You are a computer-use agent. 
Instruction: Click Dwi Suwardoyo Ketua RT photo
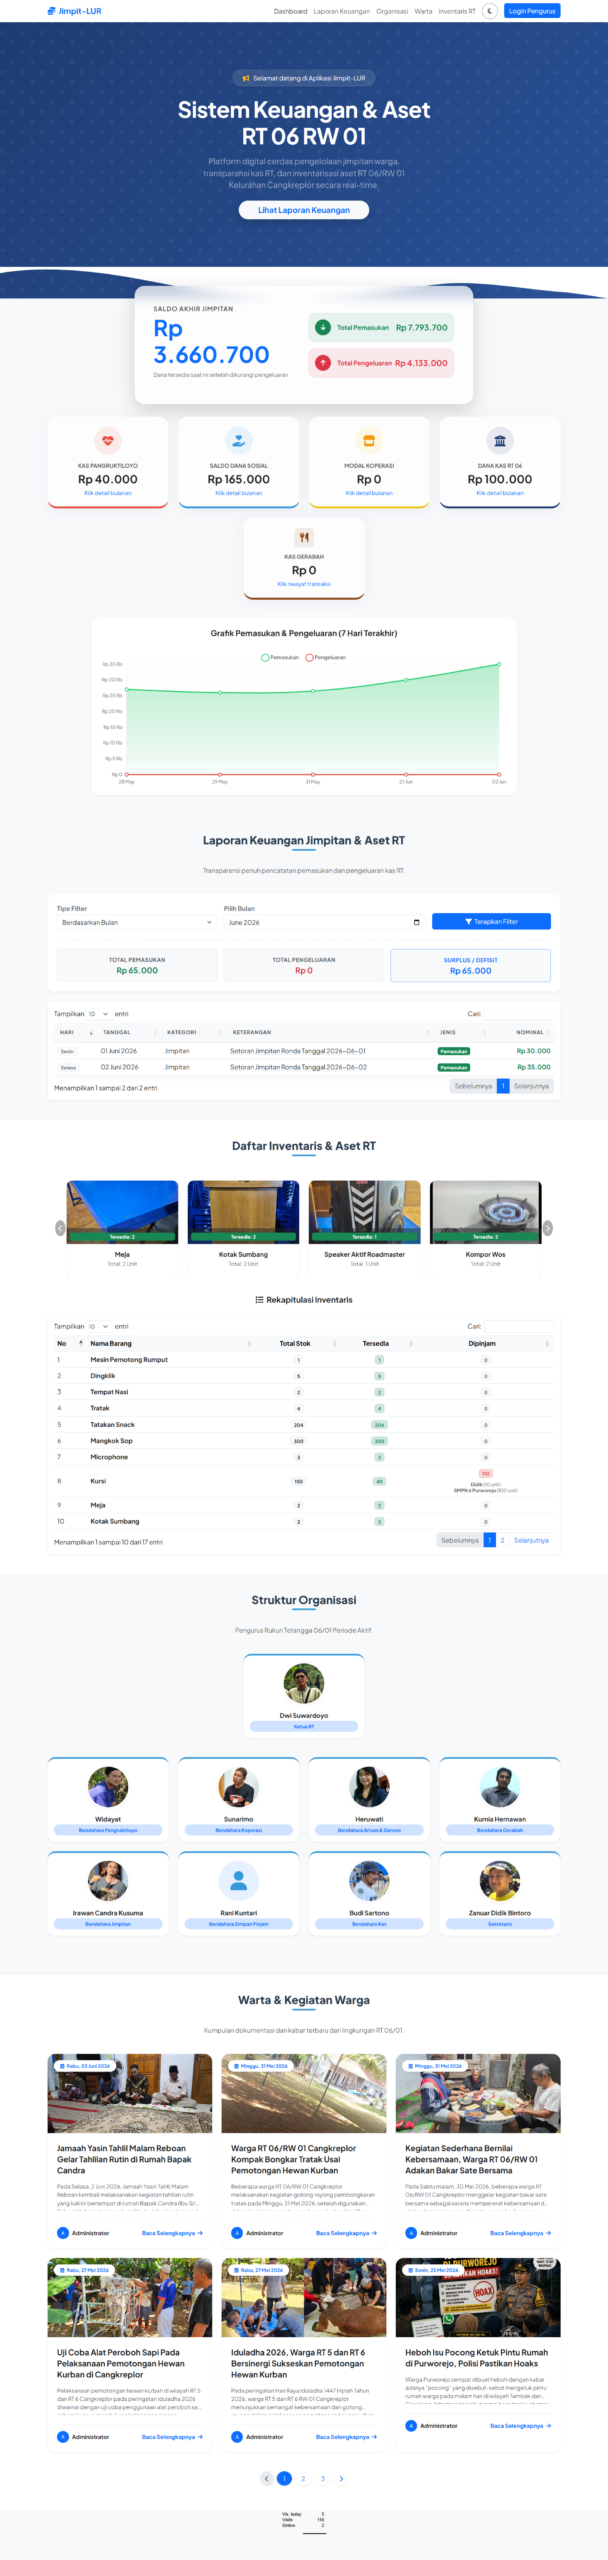[304, 1684]
